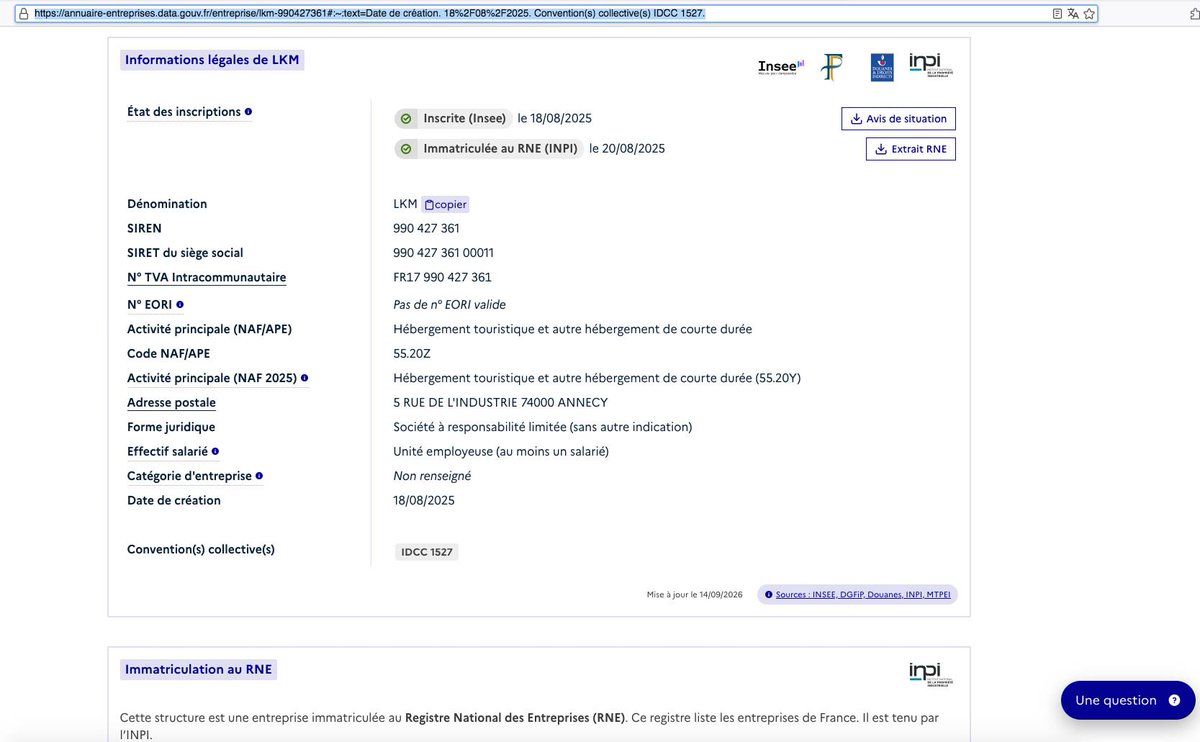Click the Convention(s) collective(s) label
Screen dimensions: 1200x742
click(201, 550)
